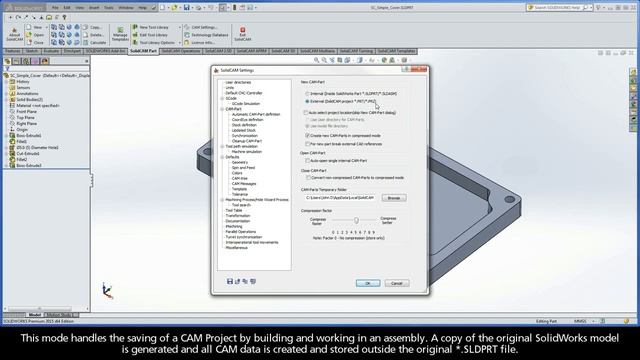
Task: Switch to PropertyManager panel tab icon
Action: pyautogui.click(x=16, y=61)
